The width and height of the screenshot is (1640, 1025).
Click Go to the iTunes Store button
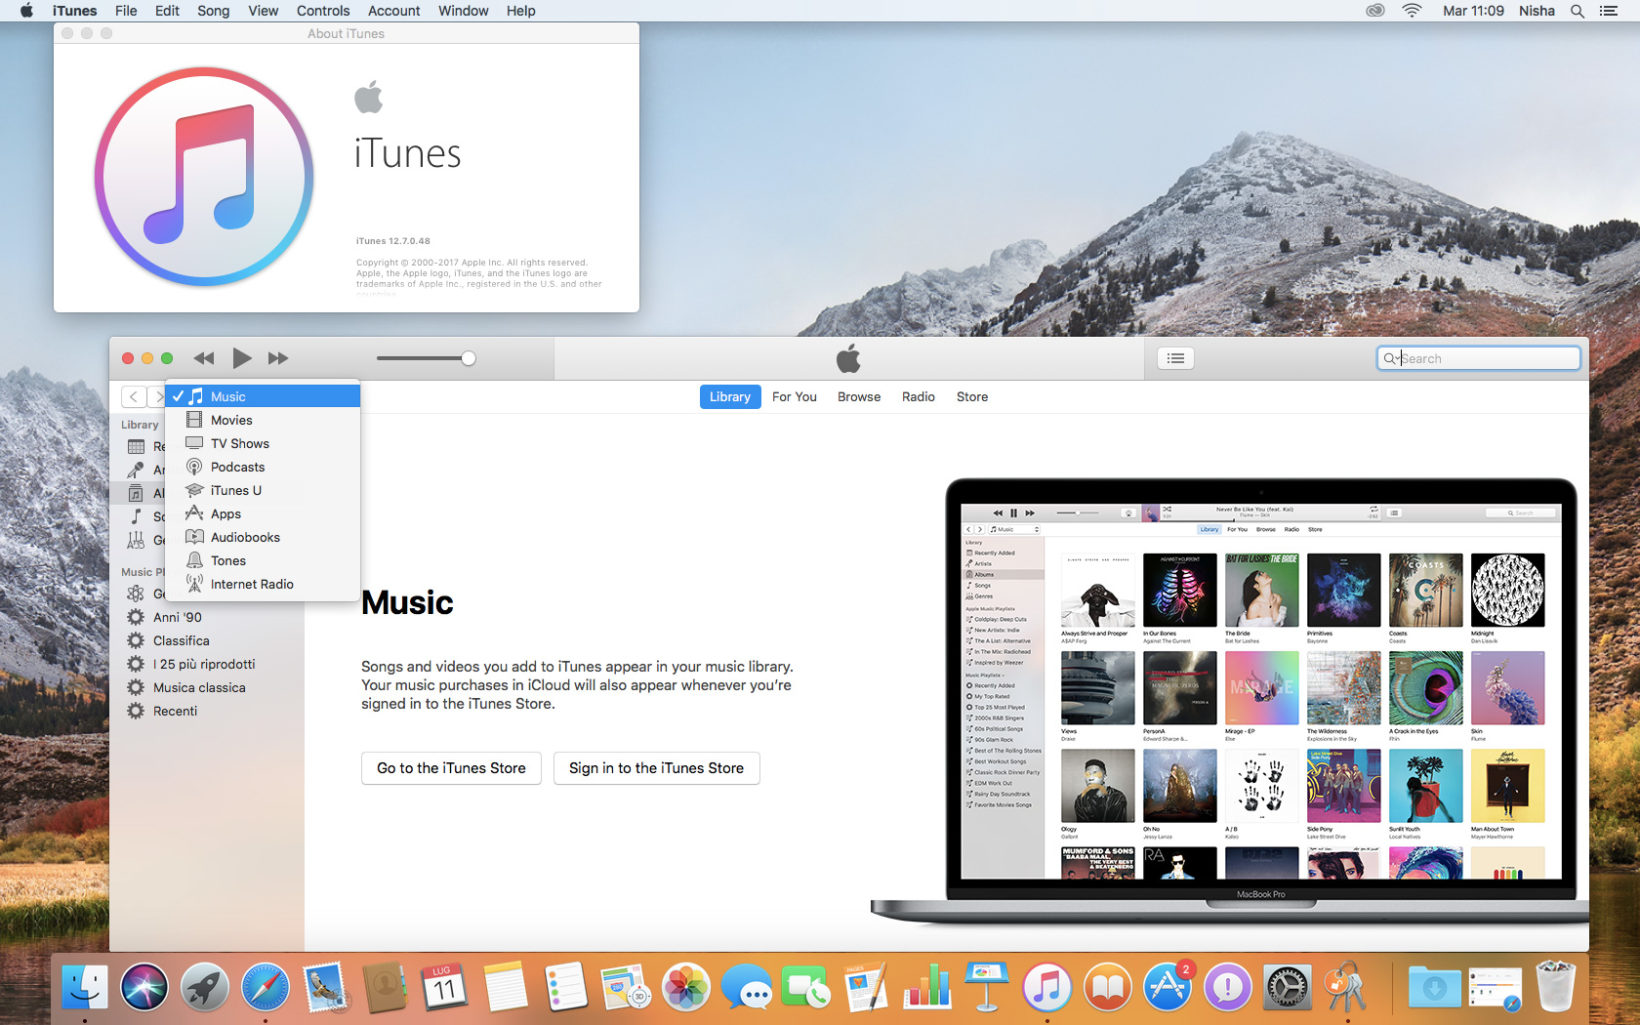451,768
